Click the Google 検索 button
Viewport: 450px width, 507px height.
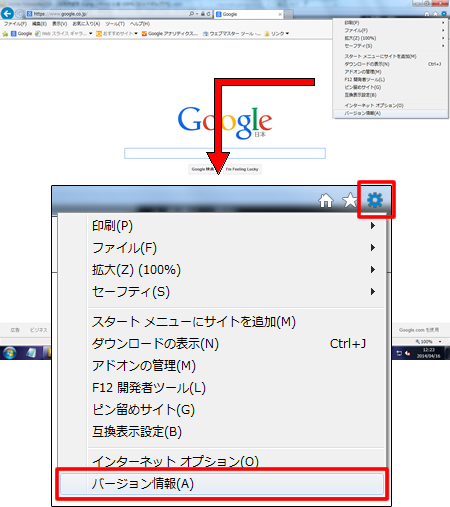point(202,169)
